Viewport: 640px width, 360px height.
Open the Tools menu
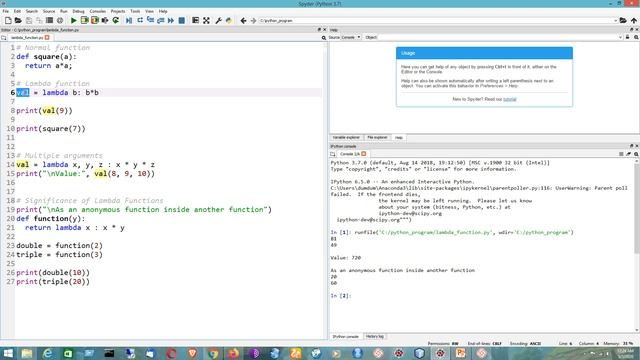tap(135, 11)
